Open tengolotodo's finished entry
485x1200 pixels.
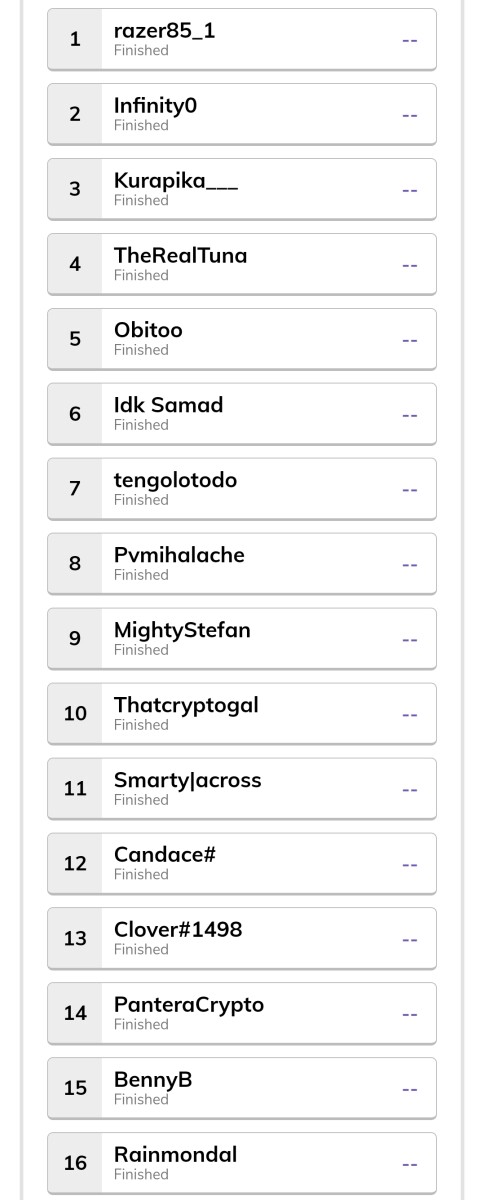click(x=242, y=489)
